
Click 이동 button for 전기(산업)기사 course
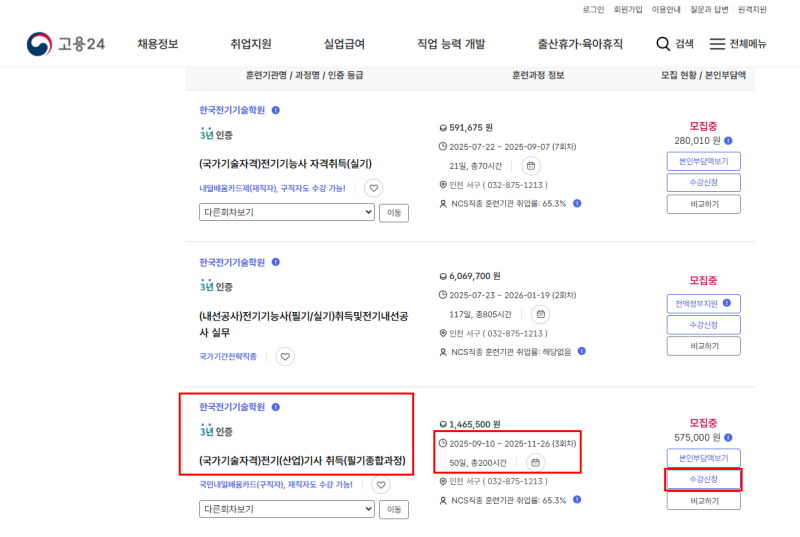[x=394, y=509]
